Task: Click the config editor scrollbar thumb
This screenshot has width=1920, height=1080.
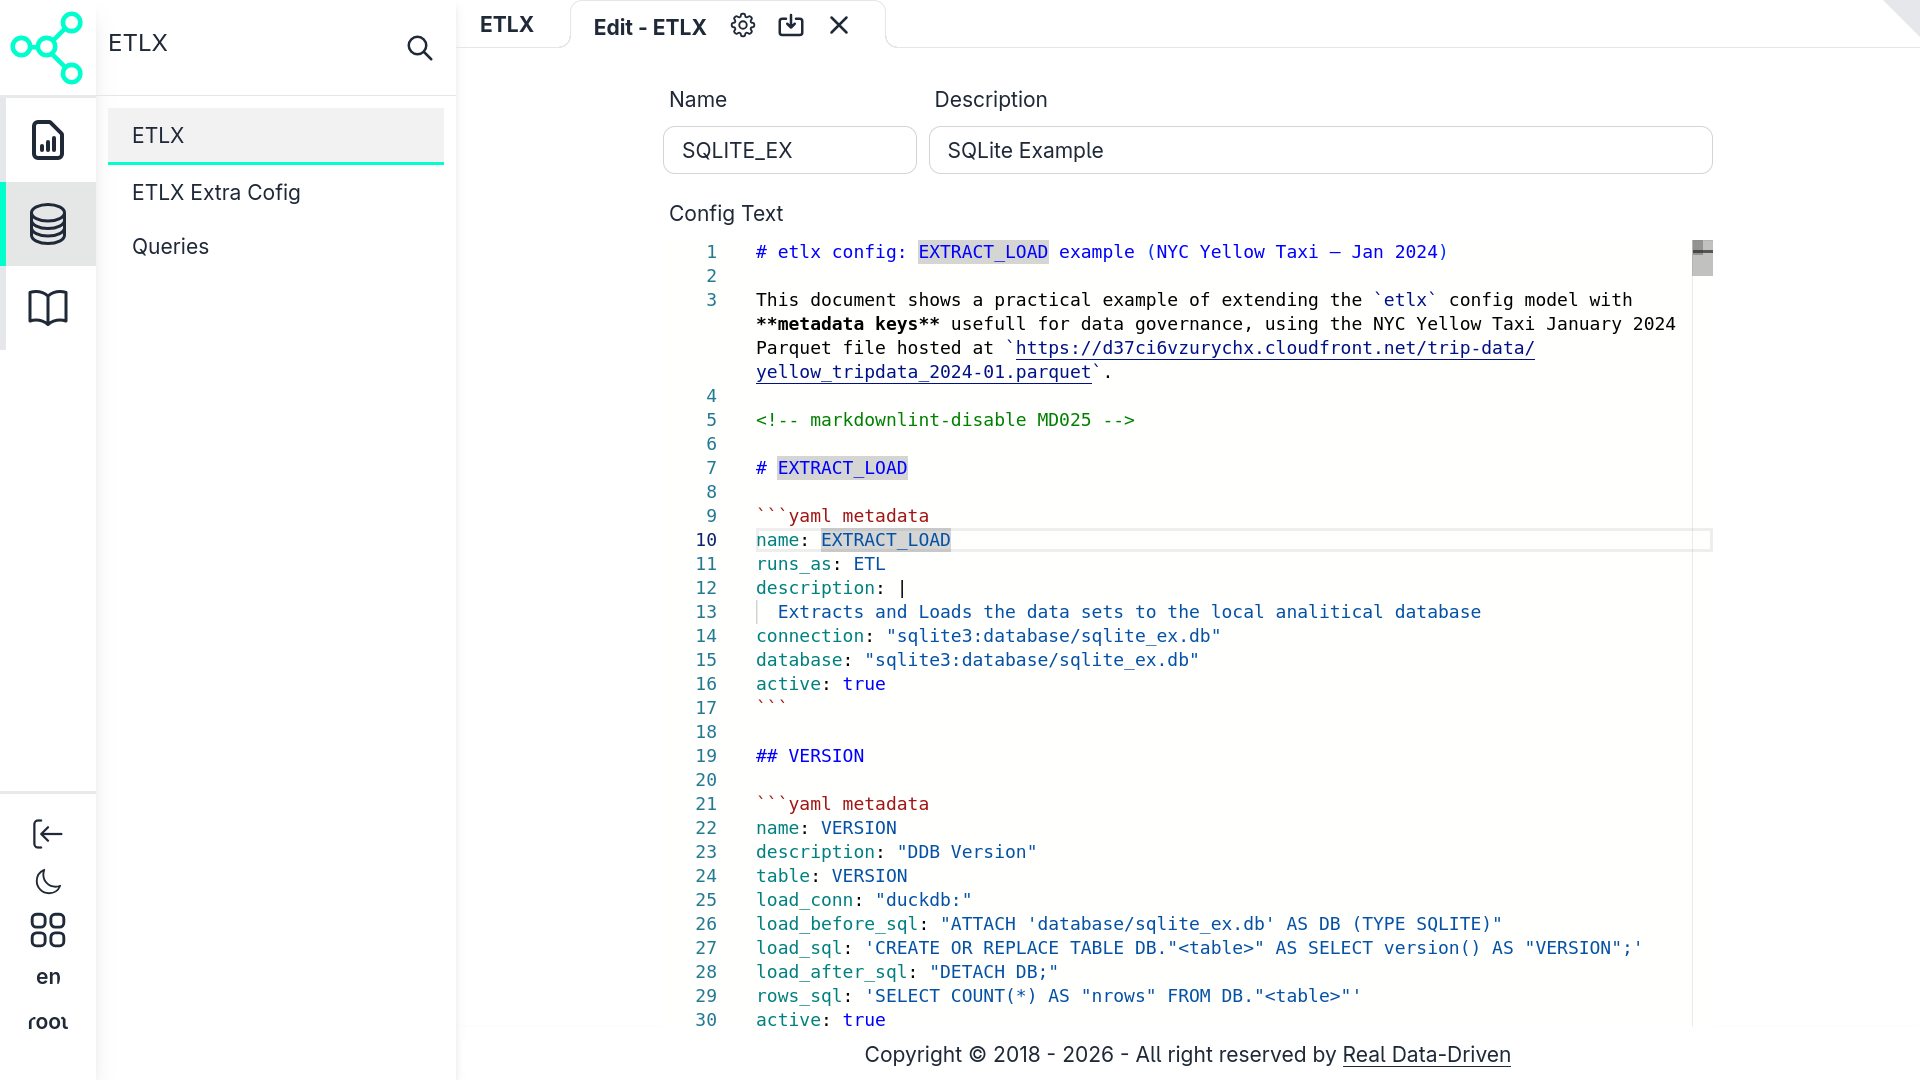Action: tap(1702, 259)
